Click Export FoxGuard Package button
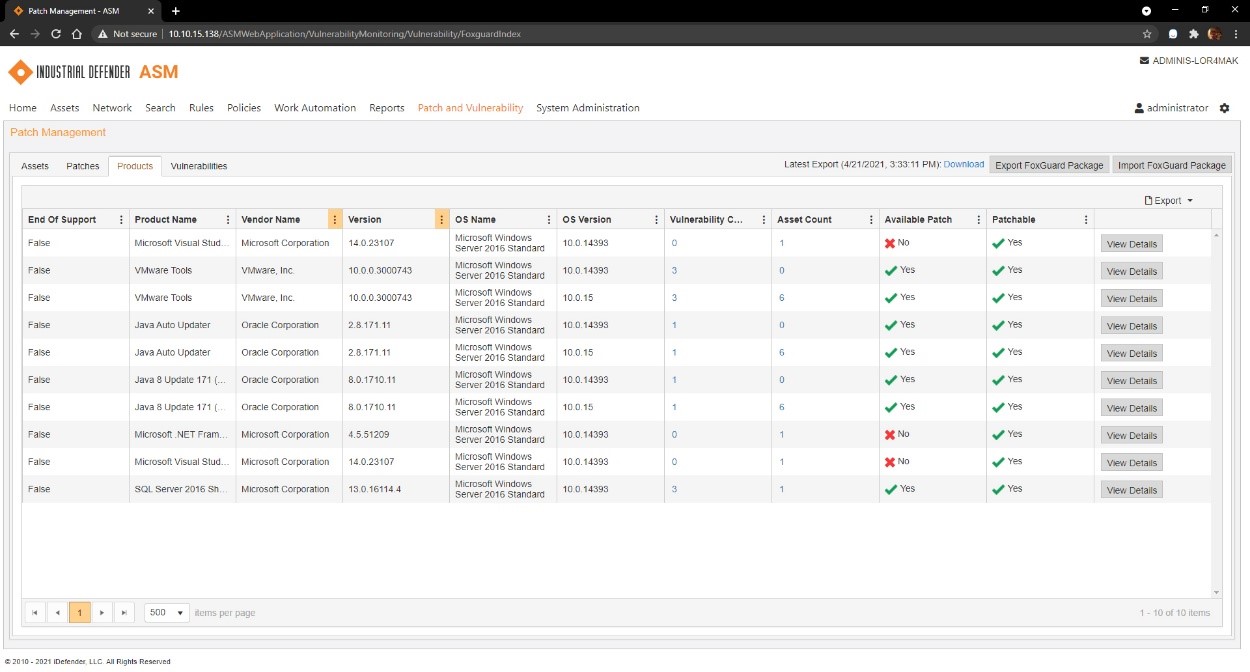Viewport: 1250px width, 672px height. [x=1049, y=165]
